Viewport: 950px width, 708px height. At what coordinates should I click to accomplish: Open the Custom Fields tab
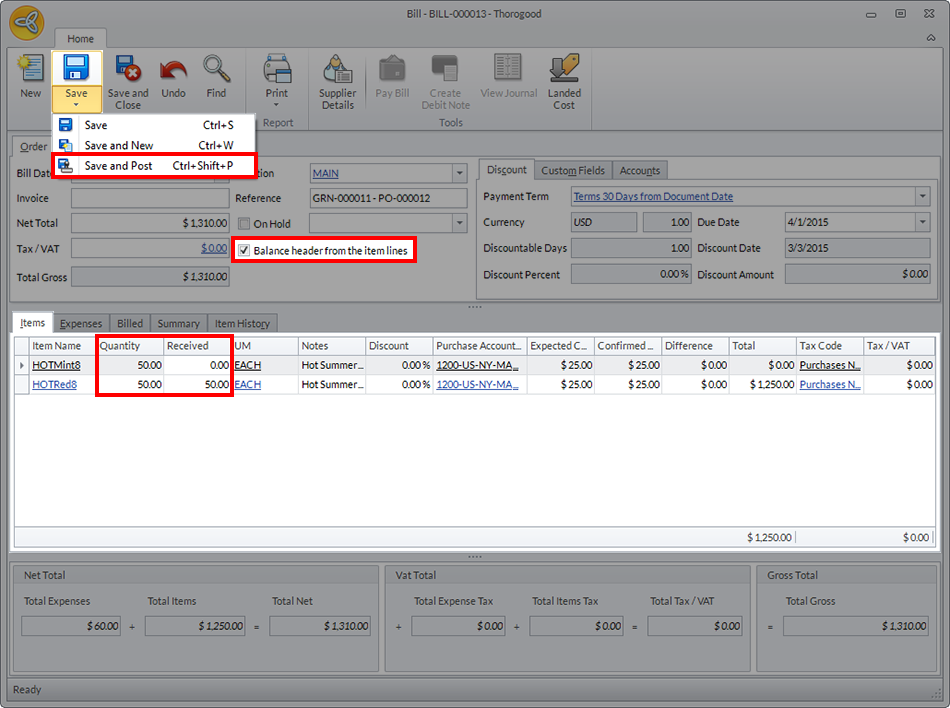[573, 171]
